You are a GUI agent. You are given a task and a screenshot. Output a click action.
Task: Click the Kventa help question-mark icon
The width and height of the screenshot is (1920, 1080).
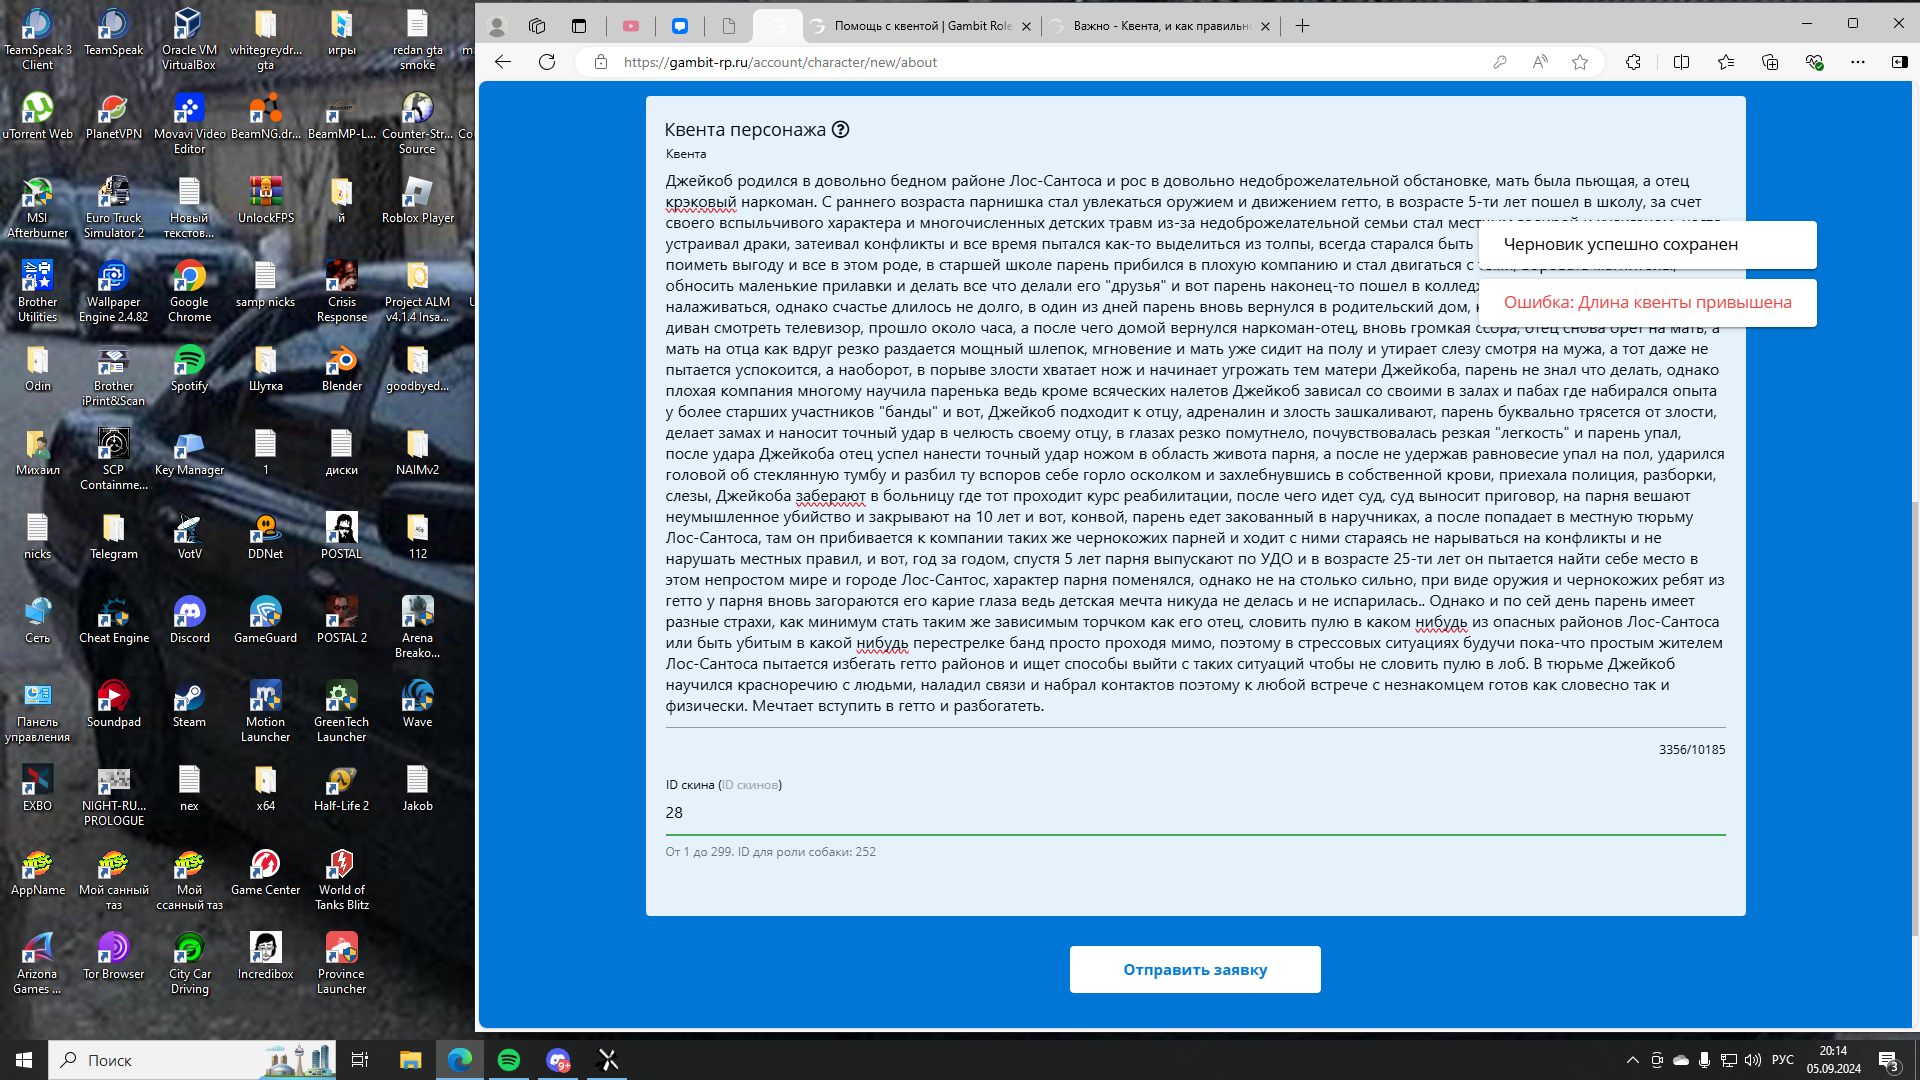pyautogui.click(x=840, y=129)
